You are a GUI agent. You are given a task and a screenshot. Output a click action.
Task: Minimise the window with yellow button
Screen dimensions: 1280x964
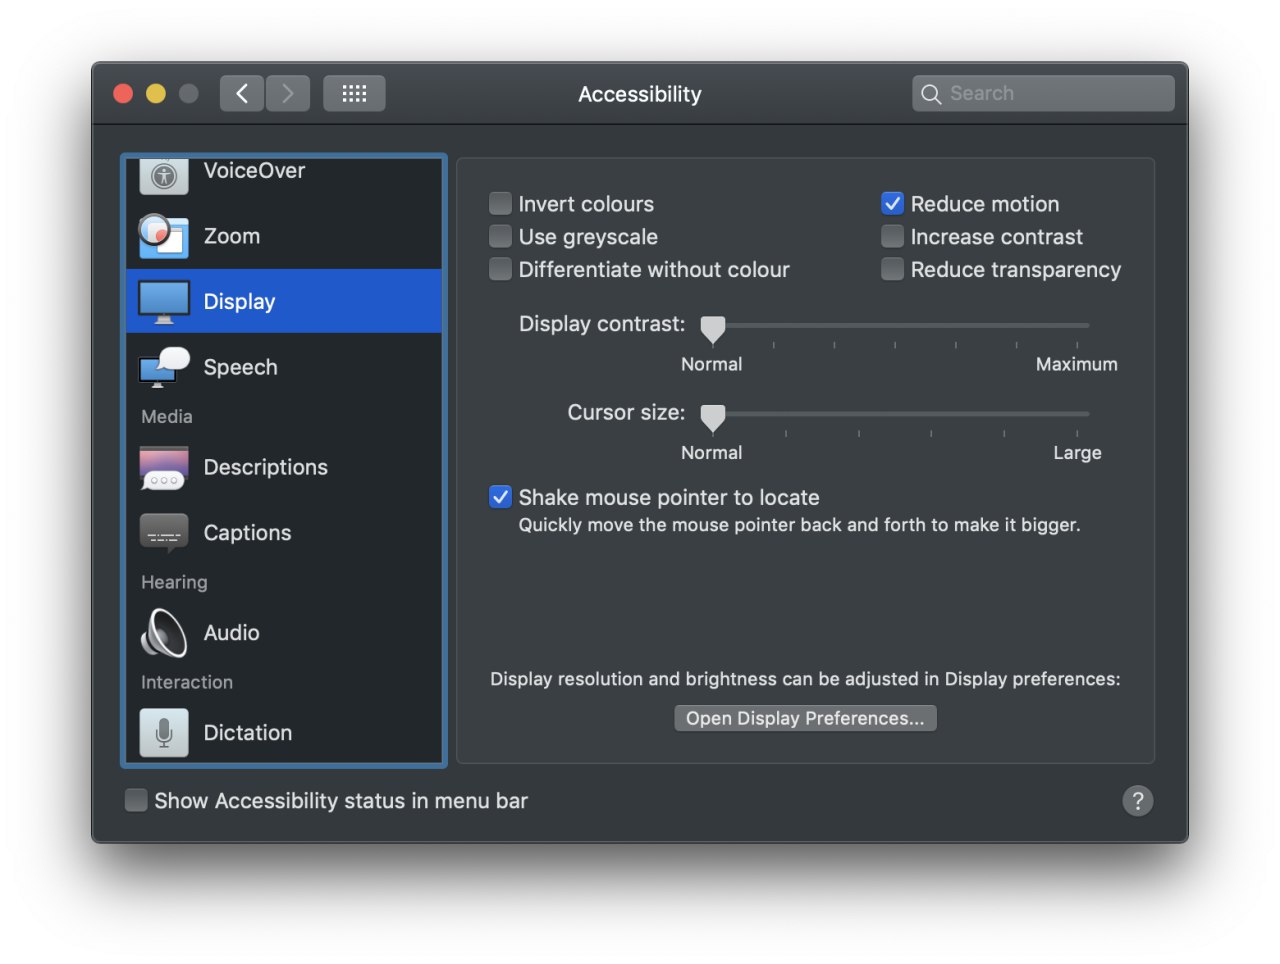pyautogui.click(x=156, y=93)
